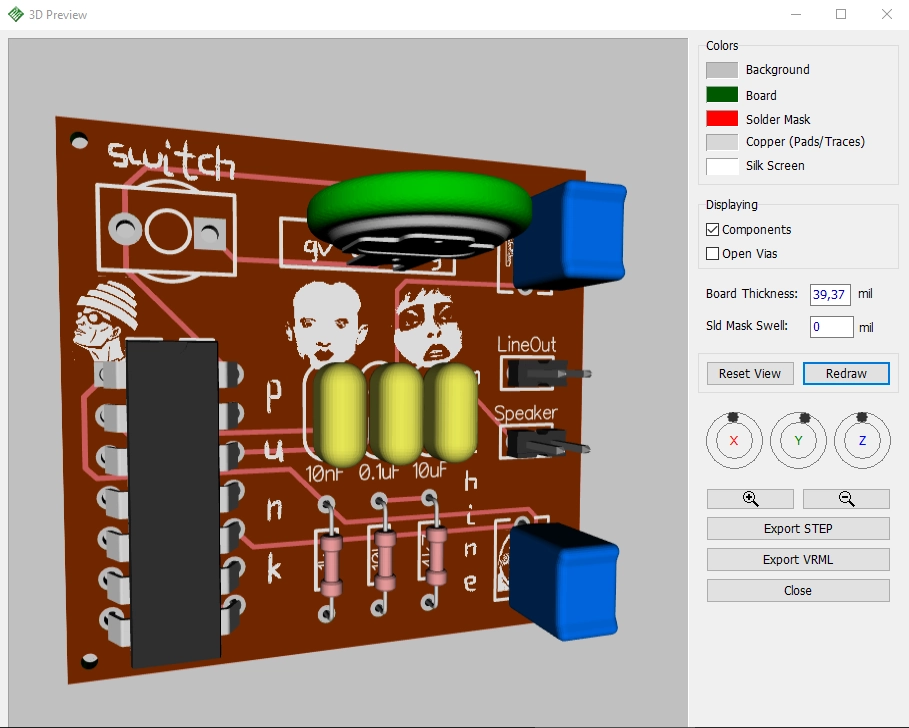This screenshot has height=728, width=909.
Task: Rotate the view around the Z axis
Action: pyautogui.click(x=862, y=440)
